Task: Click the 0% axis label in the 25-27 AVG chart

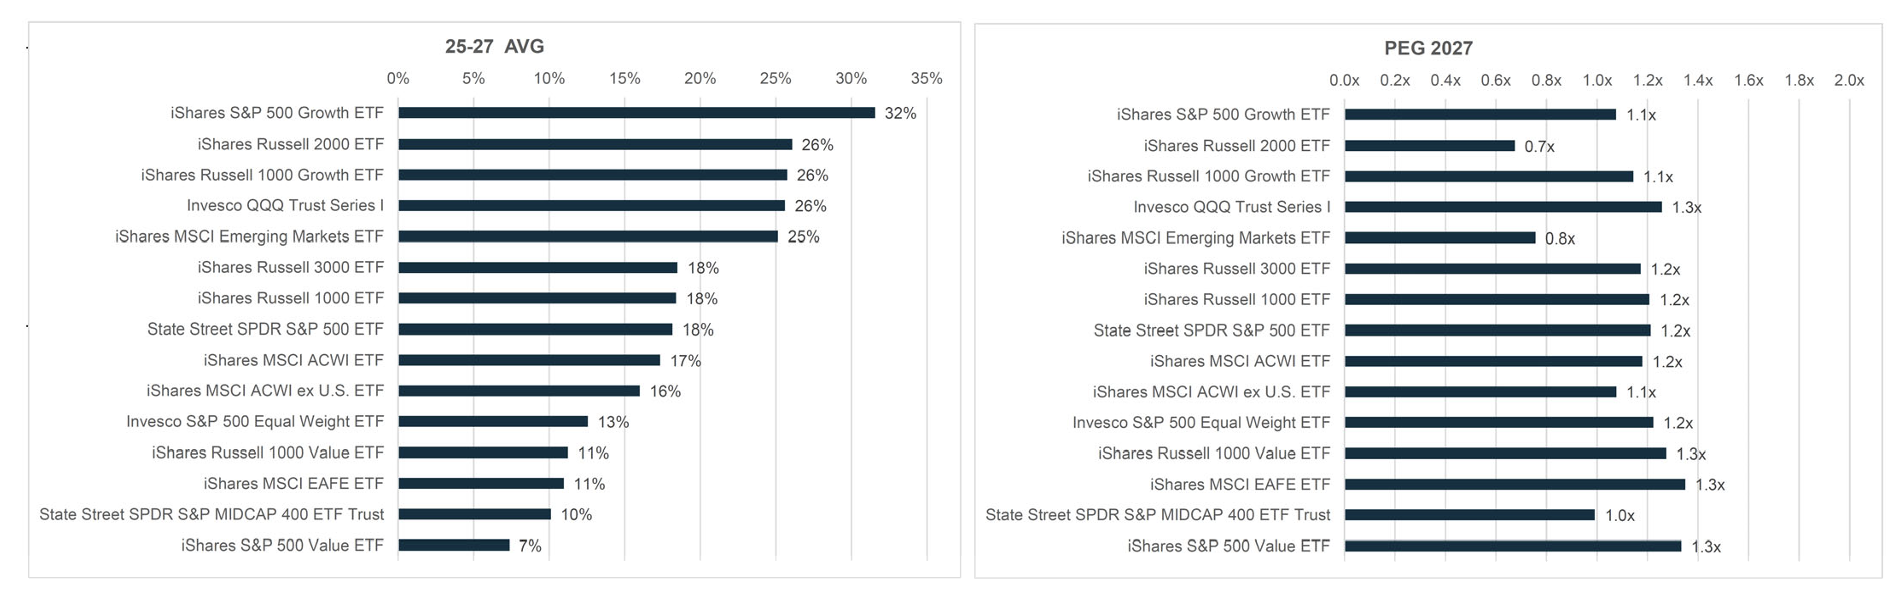Action: (398, 78)
